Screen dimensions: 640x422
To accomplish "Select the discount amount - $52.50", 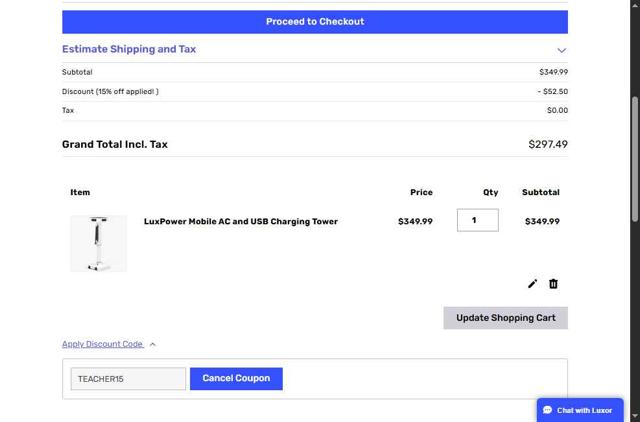I will click(x=553, y=91).
